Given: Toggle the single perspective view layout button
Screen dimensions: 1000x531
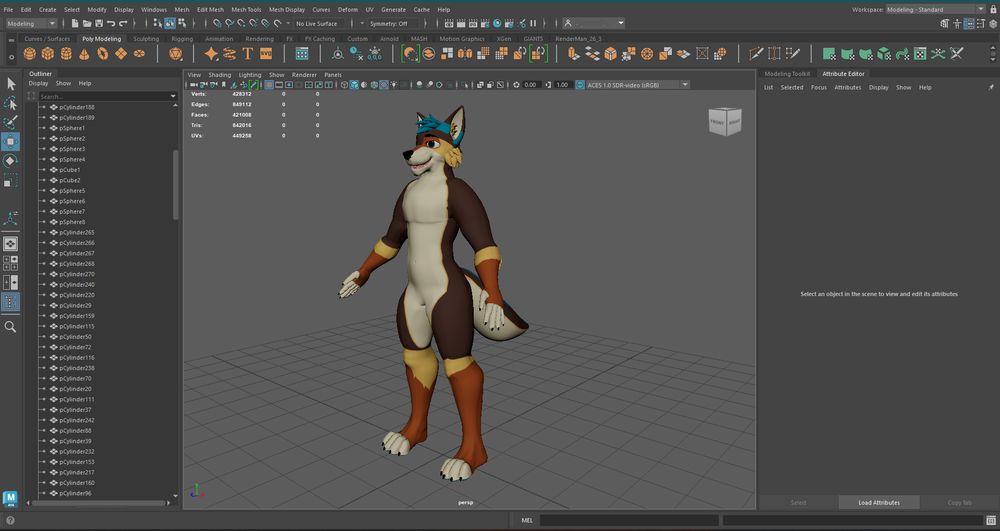Looking at the screenshot, I should pyautogui.click(x=11, y=244).
